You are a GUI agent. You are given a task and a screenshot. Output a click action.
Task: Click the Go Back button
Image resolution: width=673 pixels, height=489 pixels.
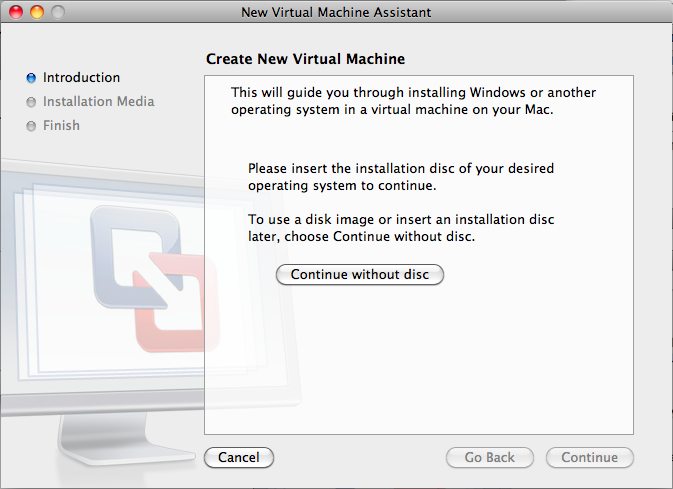(490, 457)
